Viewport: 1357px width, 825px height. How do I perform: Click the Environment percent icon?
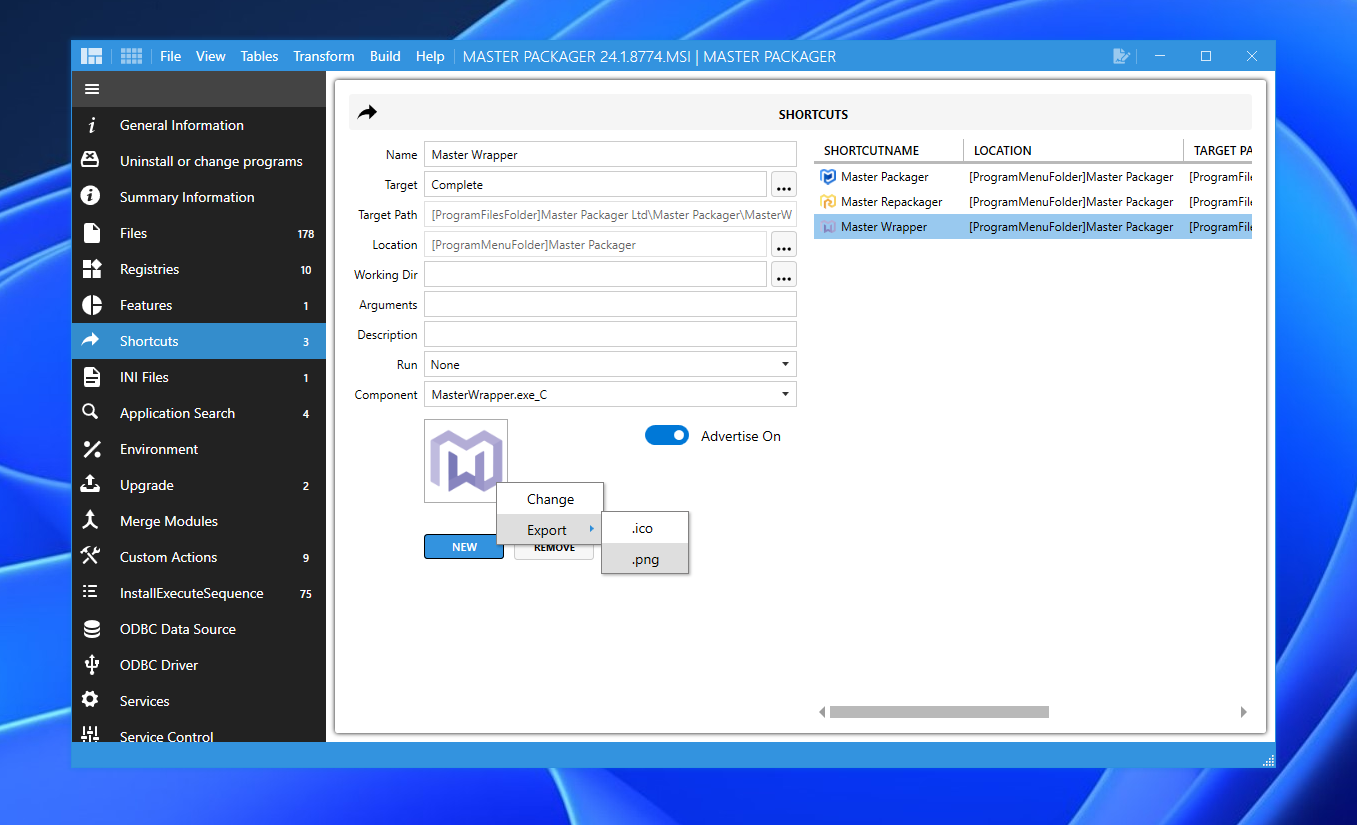(91, 449)
